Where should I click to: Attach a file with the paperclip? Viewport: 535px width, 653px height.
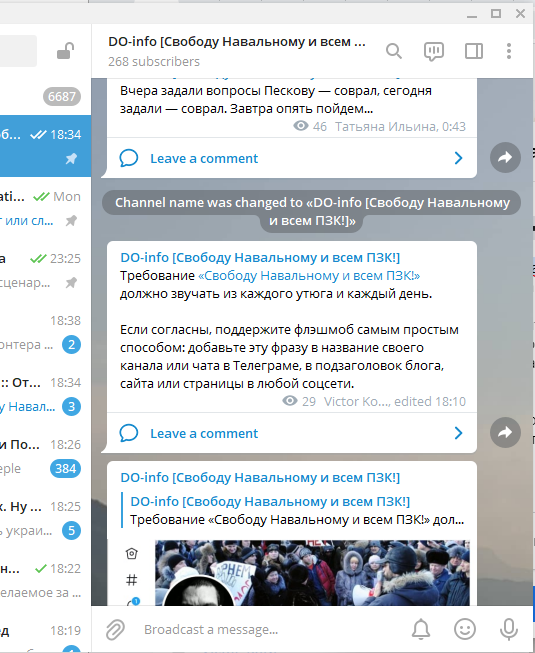point(115,629)
